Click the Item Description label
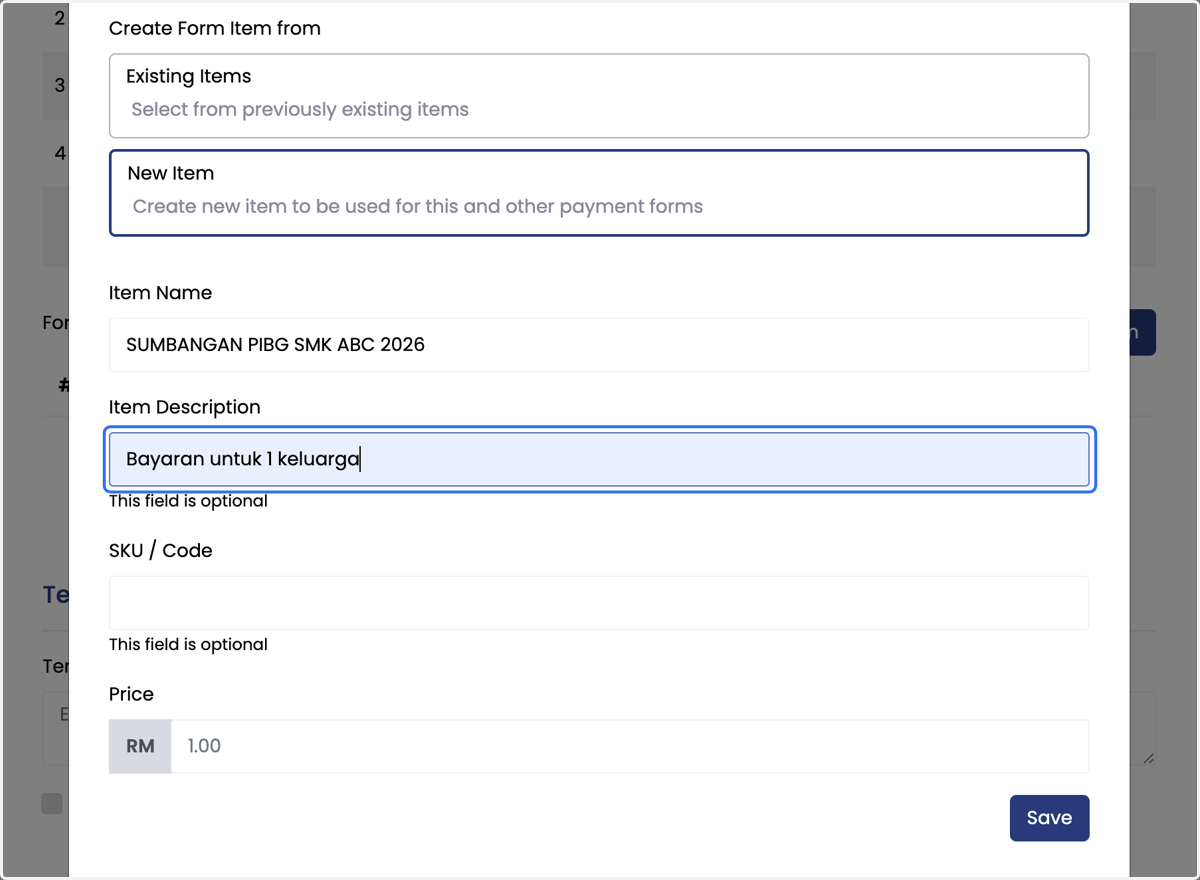 (x=185, y=407)
